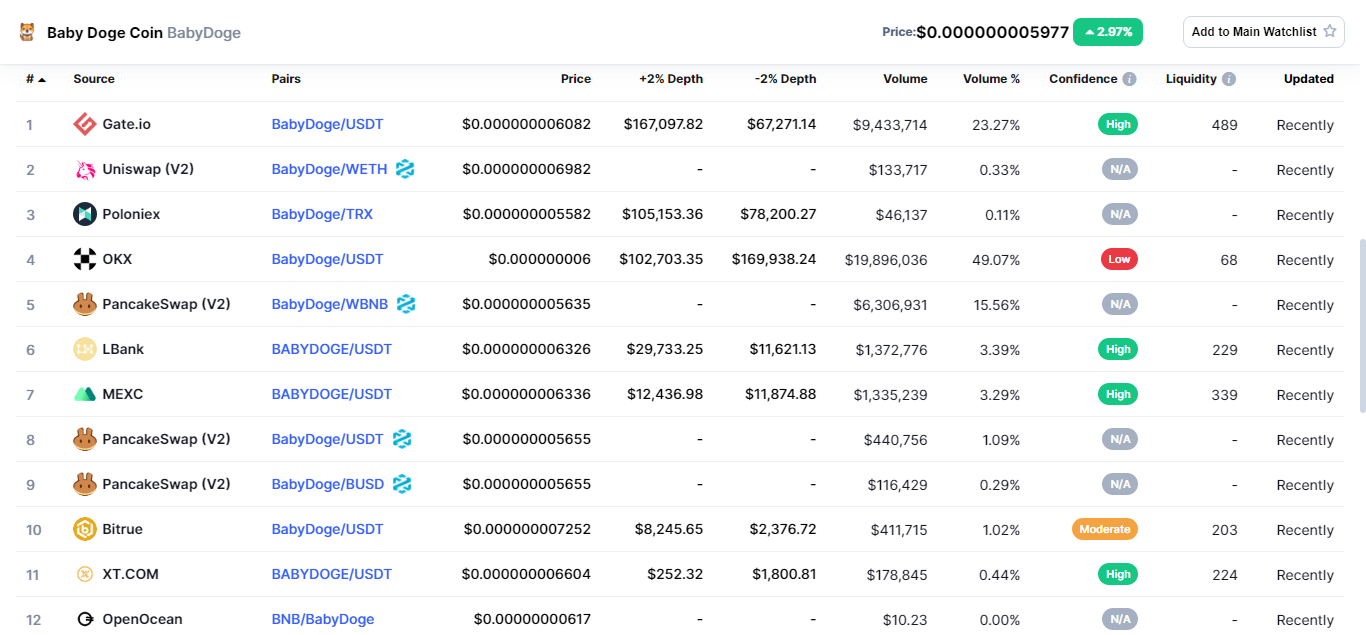Click the liquidity score 489
1366x635 pixels.
tap(1224, 125)
